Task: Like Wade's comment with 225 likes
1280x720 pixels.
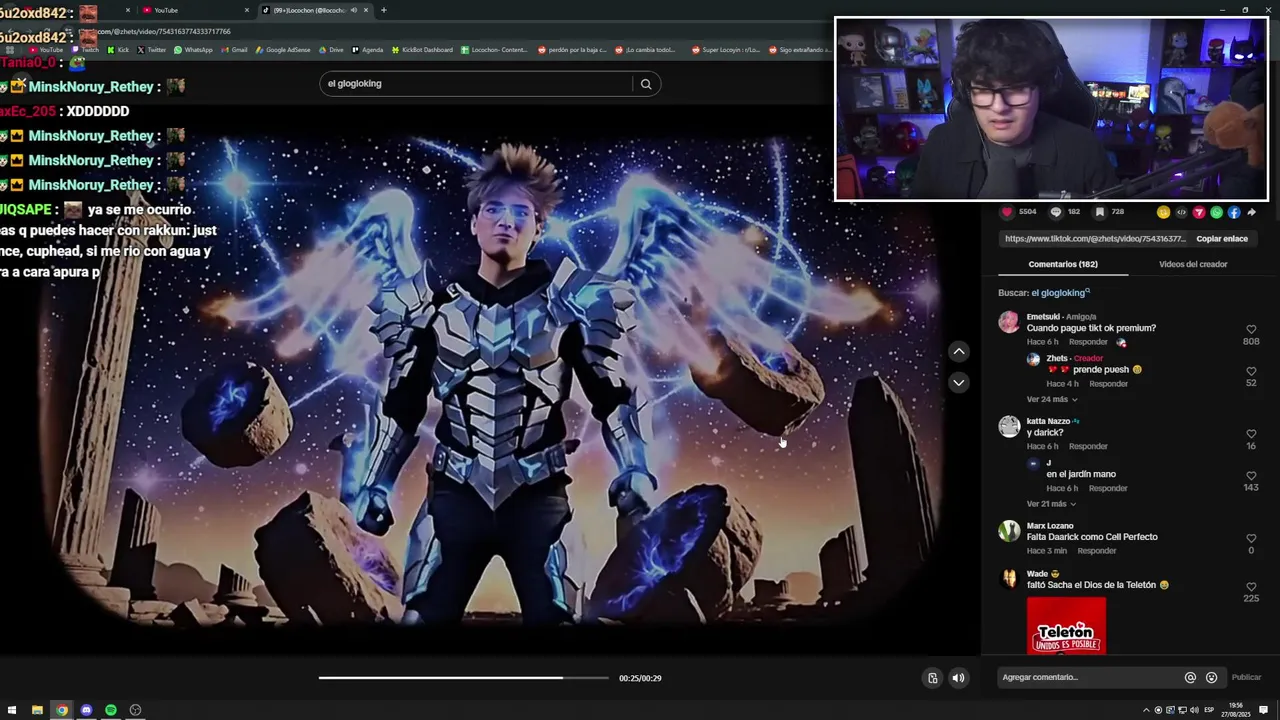Action: click(x=1251, y=587)
